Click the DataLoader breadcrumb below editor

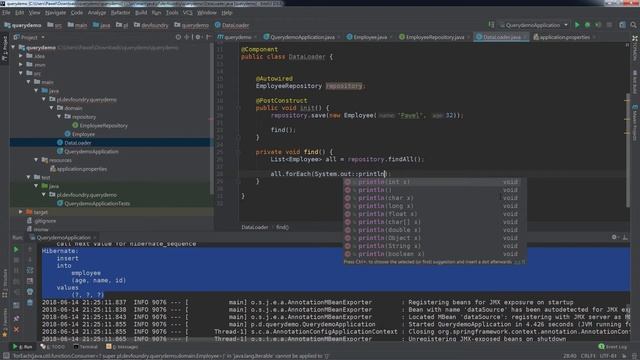pos(255,227)
